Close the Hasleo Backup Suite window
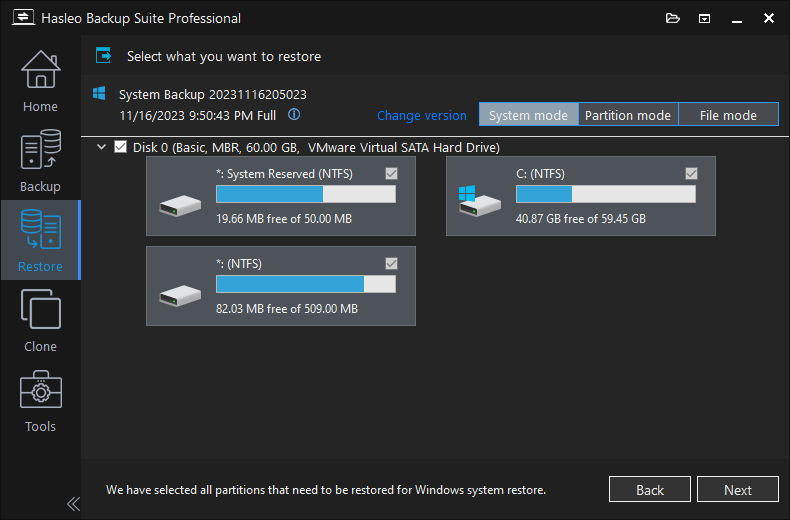The width and height of the screenshot is (790, 520). pos(768,18)
